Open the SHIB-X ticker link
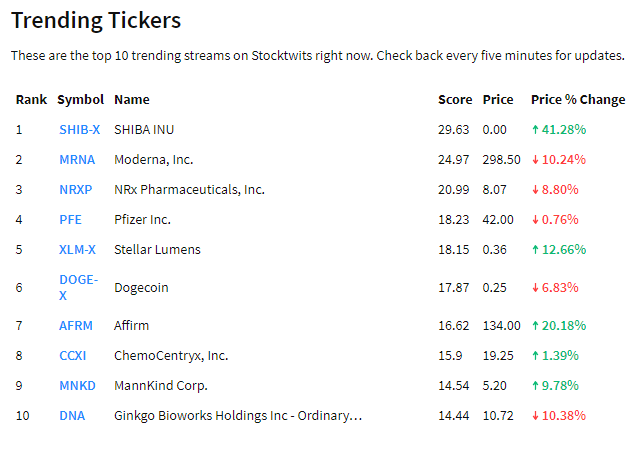The image size is (639, 449). point(79,130)
